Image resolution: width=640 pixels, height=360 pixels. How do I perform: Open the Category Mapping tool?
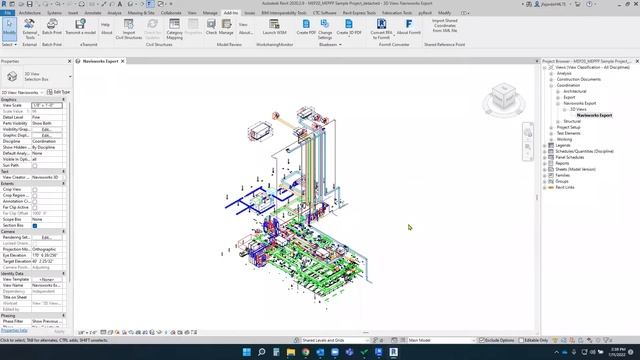pos(174,29)
